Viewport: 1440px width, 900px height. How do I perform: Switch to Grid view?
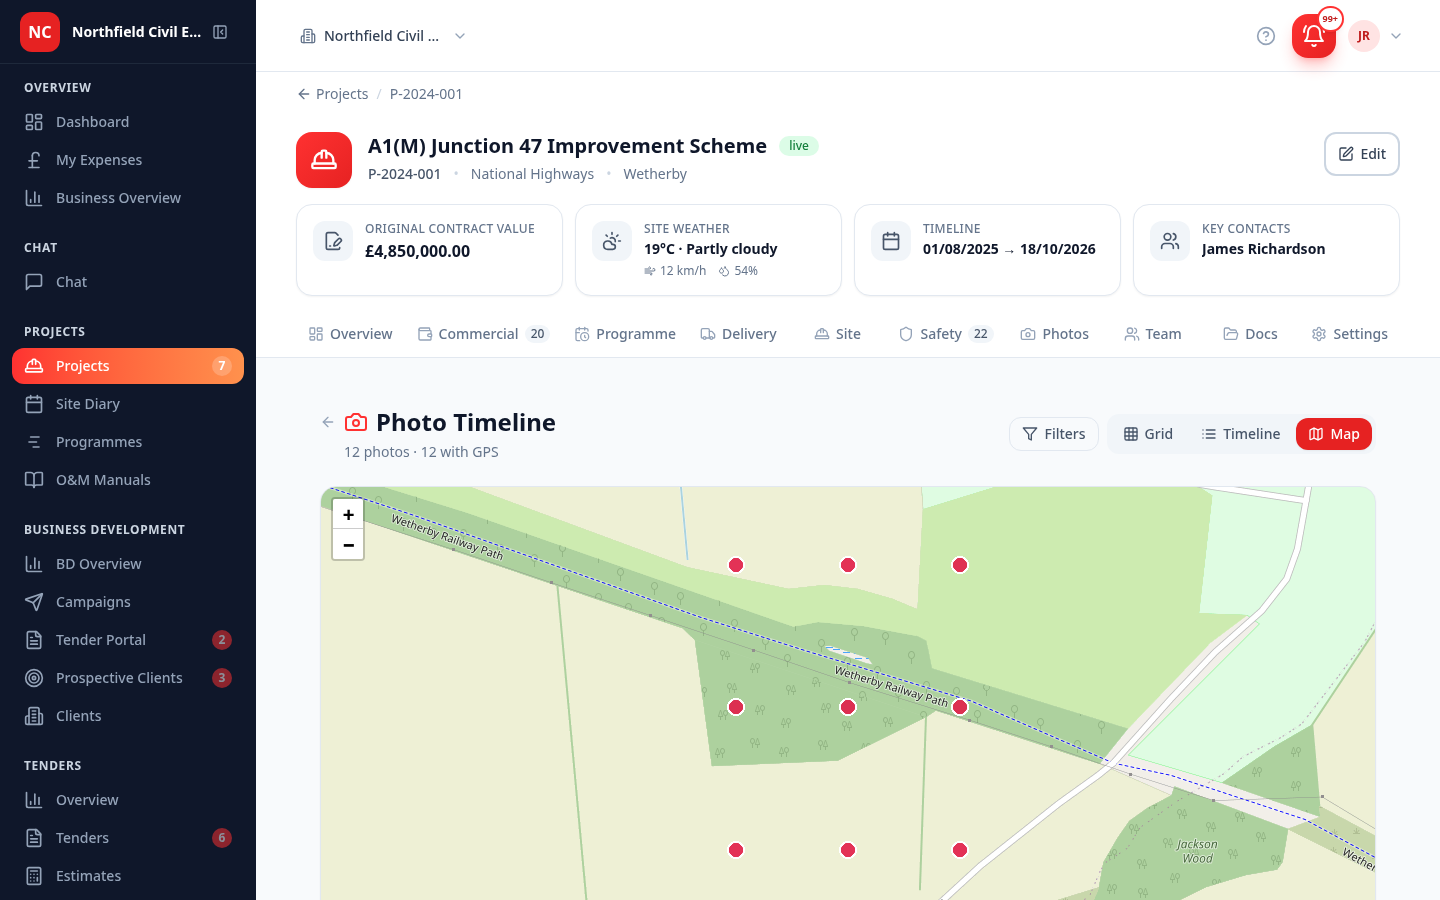pyautogui.click(x=1148, y=434)
